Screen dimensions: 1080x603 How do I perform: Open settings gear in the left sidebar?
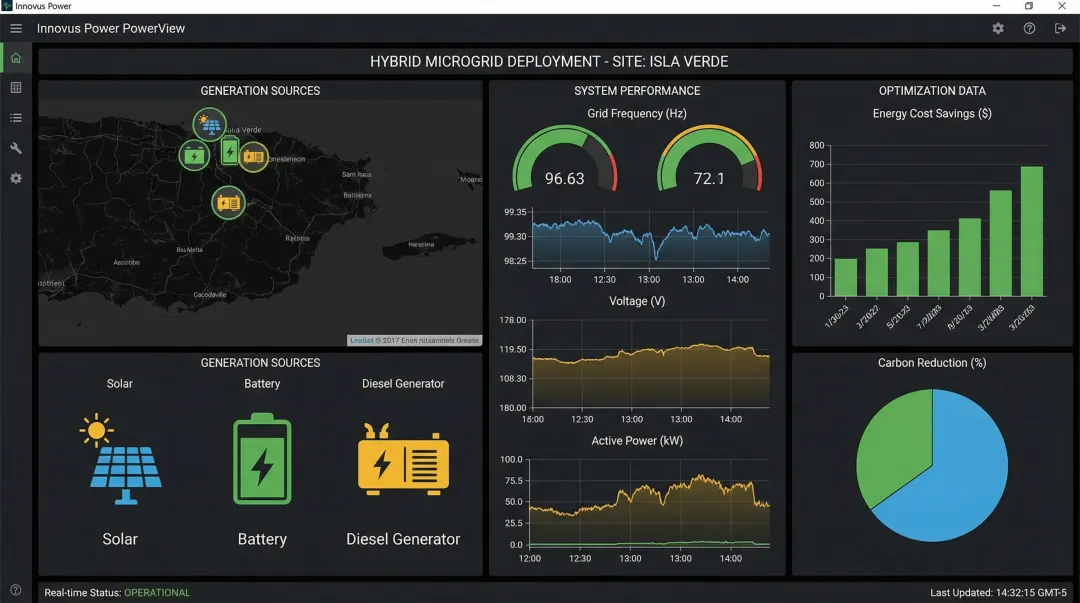click(16, 178)
